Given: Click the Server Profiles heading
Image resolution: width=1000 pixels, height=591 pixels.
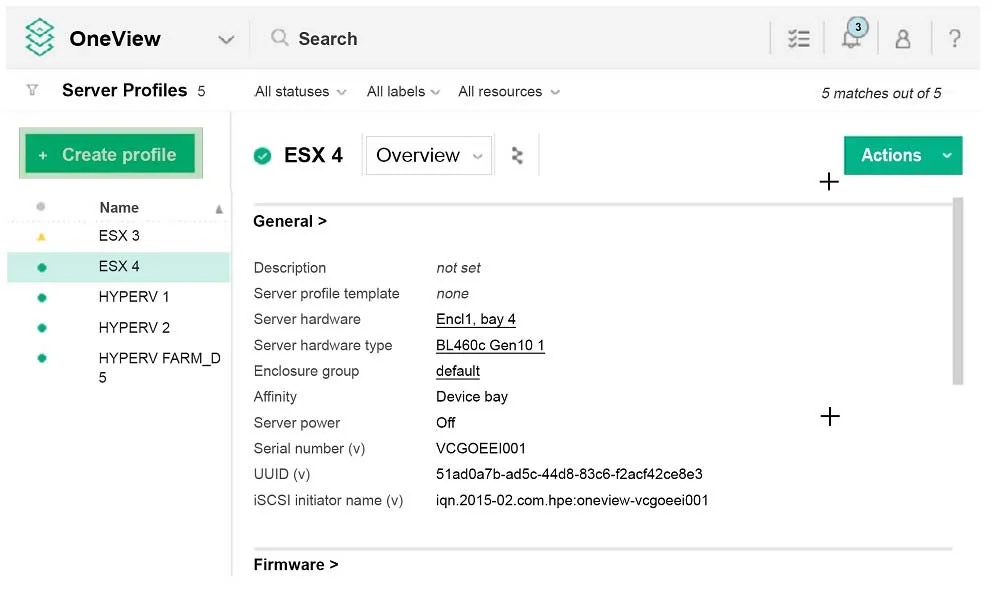Looking at the screenshot, I should click(x=124, y=91).
